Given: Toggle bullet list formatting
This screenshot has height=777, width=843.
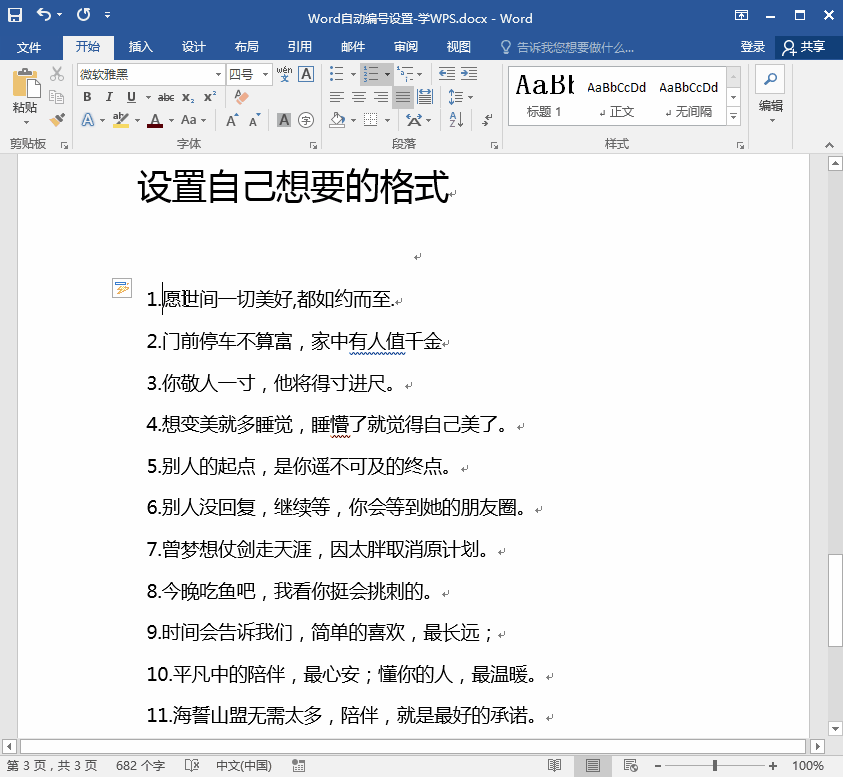Looking at the screenshot, I should [x=336, y=73].
